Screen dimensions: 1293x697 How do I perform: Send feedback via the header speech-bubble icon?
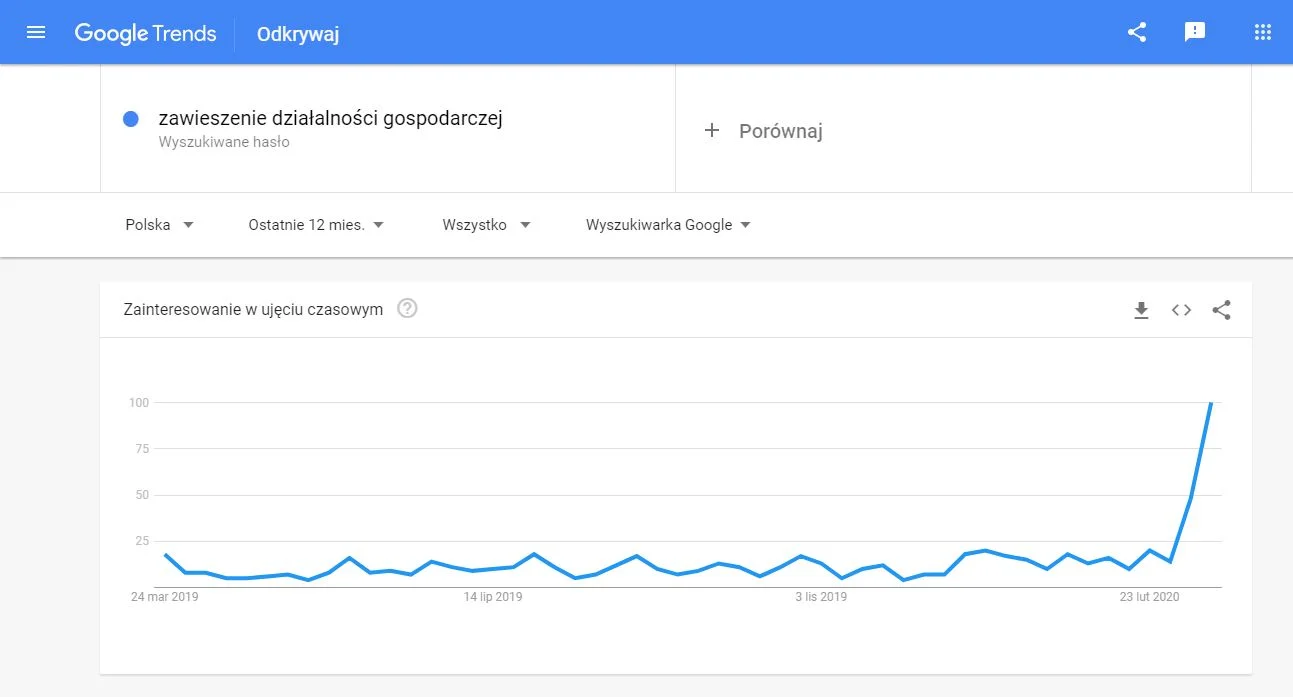point(1195,32)
